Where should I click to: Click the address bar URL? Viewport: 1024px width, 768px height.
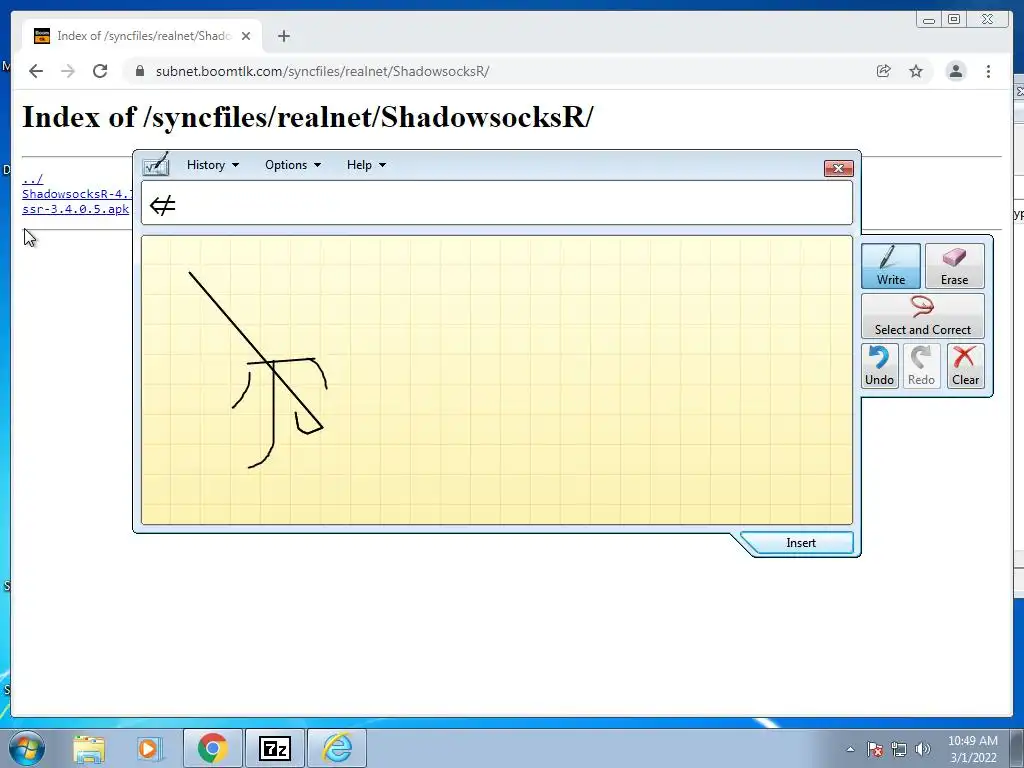(x=323, y=71)
